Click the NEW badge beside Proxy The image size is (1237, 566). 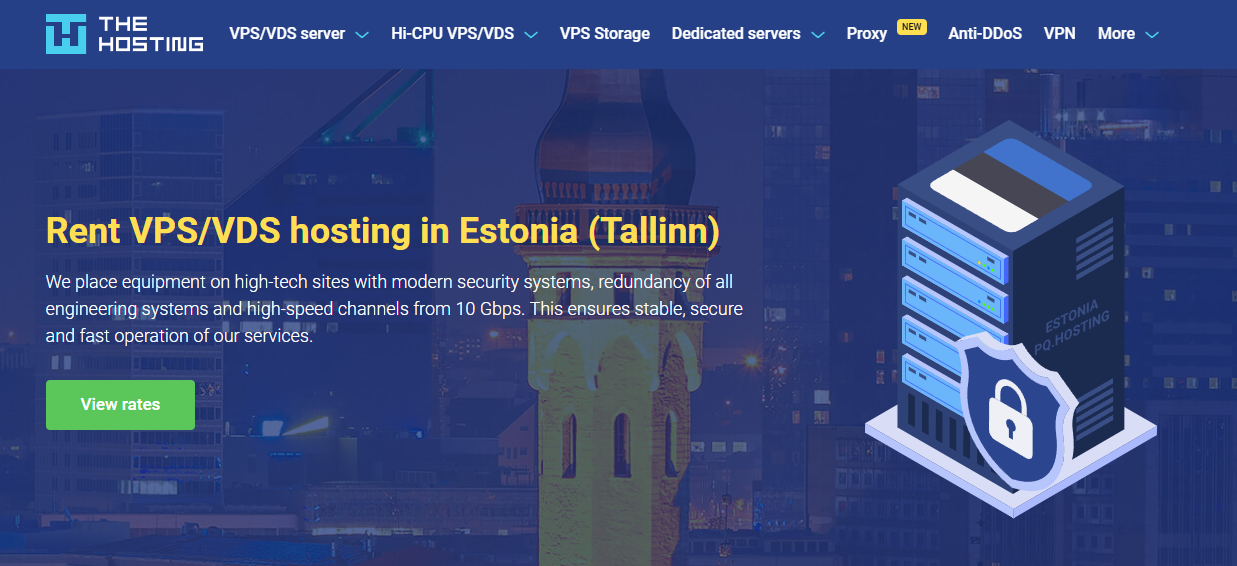click(911, 27)
